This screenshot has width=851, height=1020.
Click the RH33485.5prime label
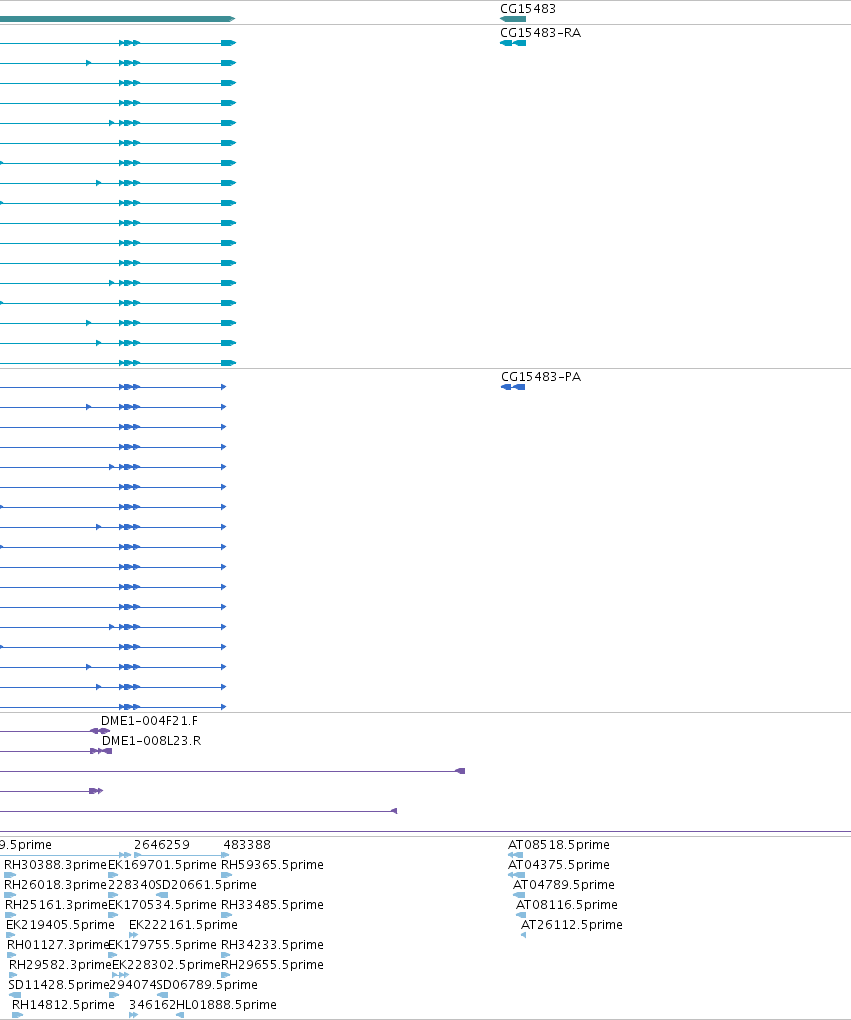pos(273,905)
